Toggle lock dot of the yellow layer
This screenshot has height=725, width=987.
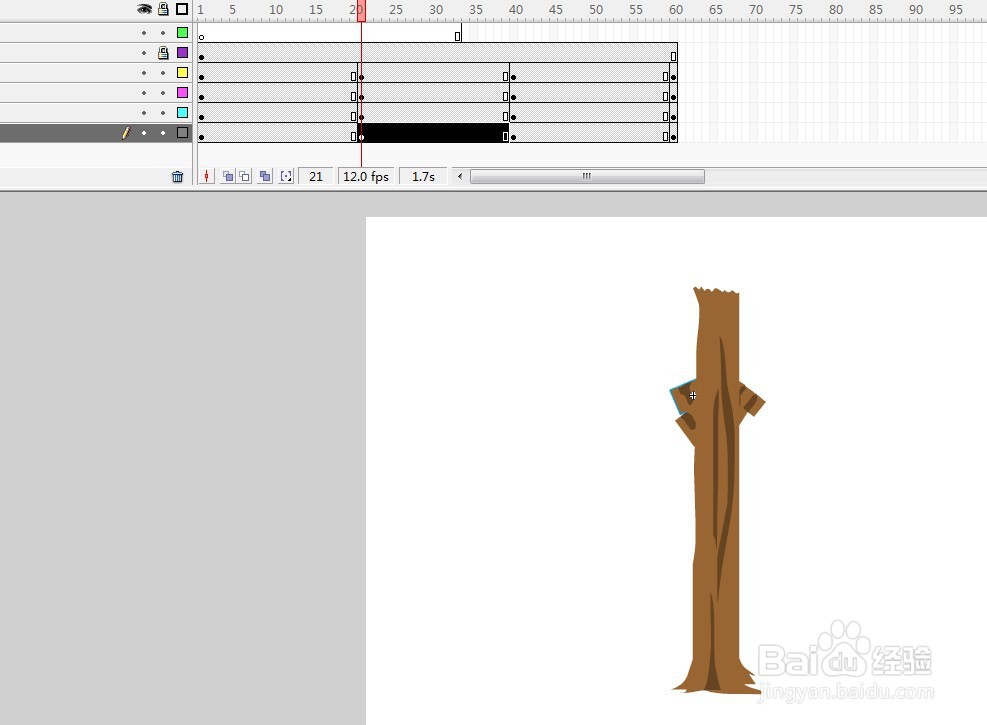163,73
